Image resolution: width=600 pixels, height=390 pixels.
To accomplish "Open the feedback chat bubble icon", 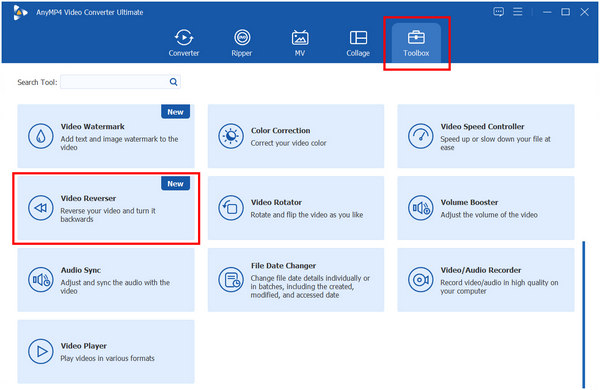I will 498,12.
